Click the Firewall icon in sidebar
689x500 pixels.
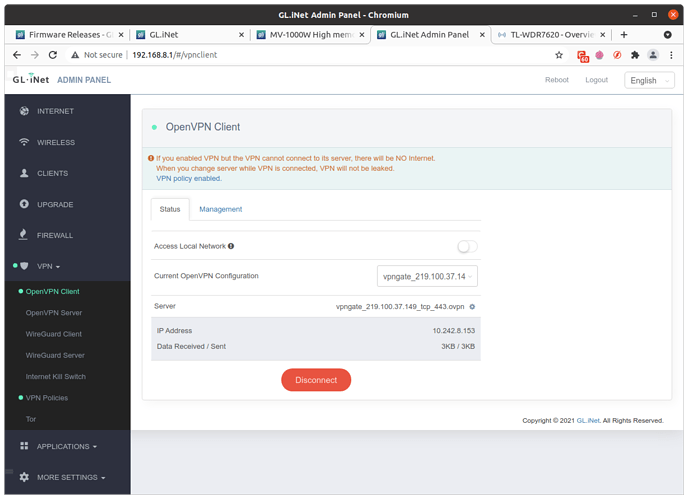click(x=24, y=235)
